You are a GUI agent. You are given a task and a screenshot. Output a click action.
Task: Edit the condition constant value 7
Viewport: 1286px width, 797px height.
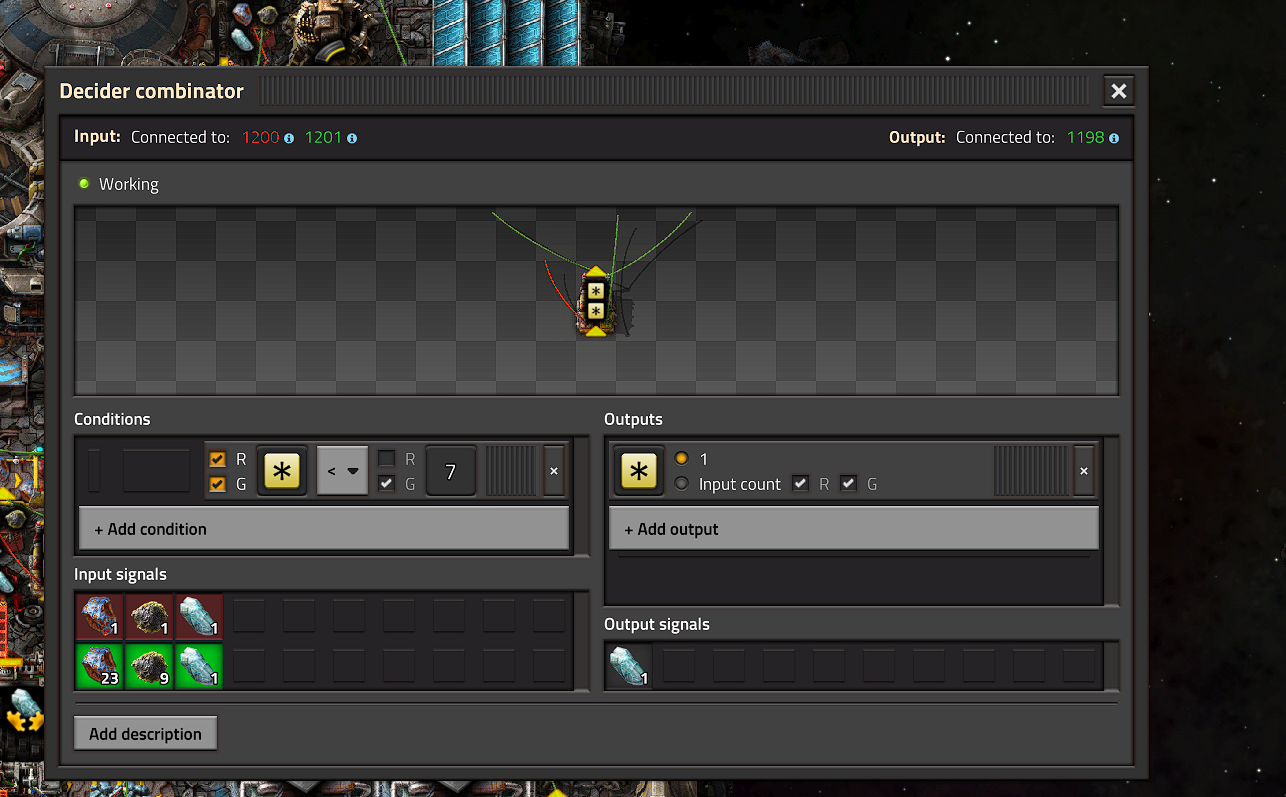(451, 471)
